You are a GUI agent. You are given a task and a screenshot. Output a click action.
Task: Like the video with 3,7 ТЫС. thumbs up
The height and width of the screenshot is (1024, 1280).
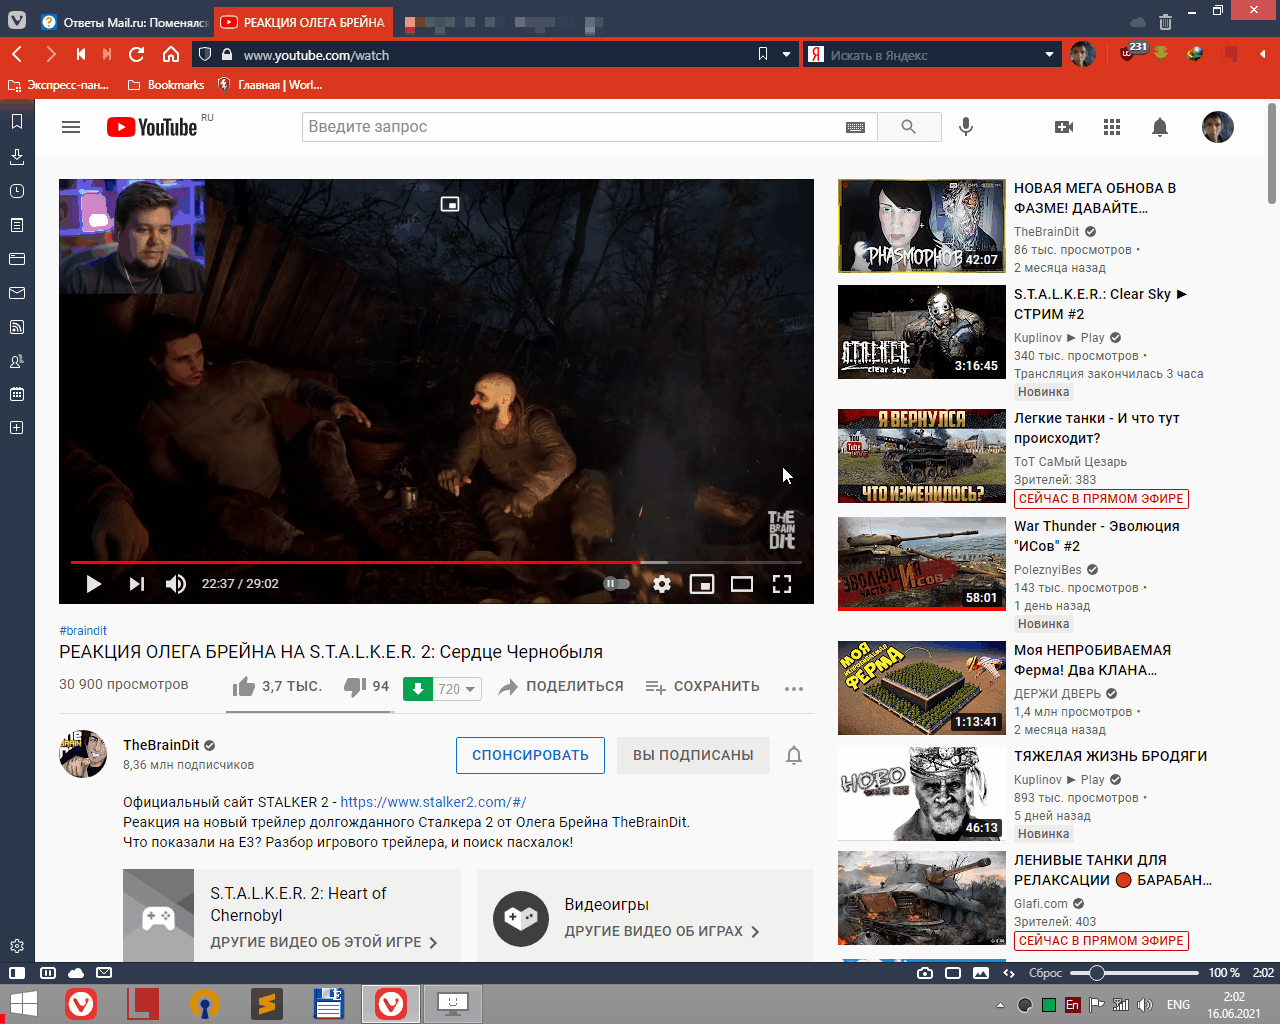276,687
